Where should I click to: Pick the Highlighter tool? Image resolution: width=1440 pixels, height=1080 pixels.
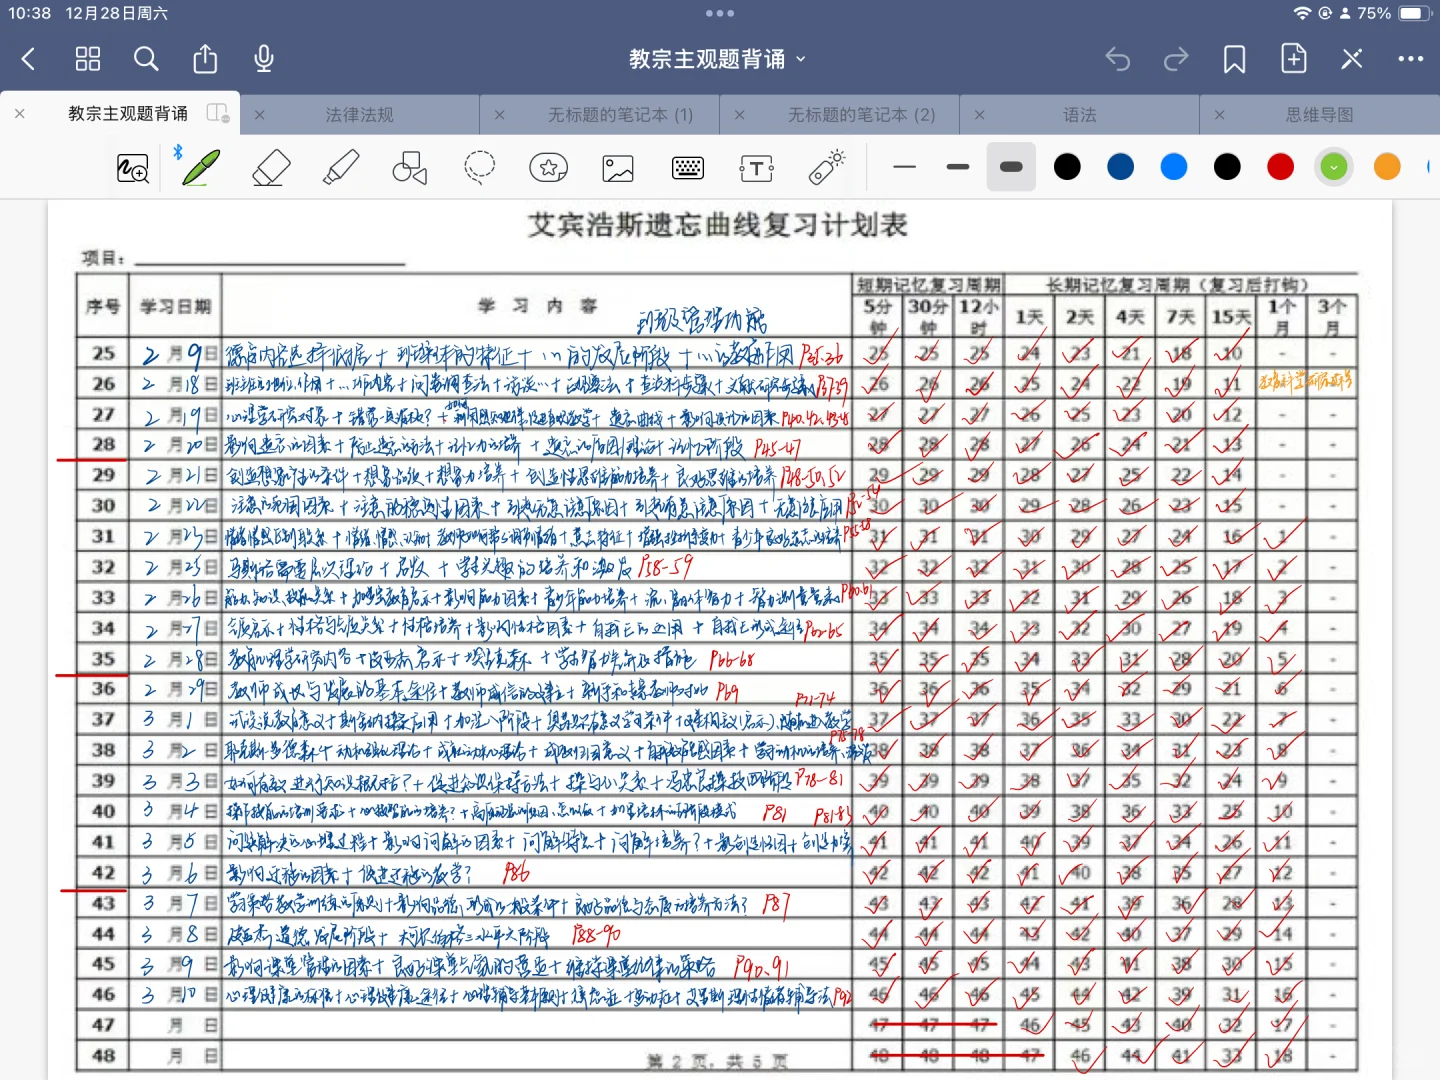click(340, 167)
